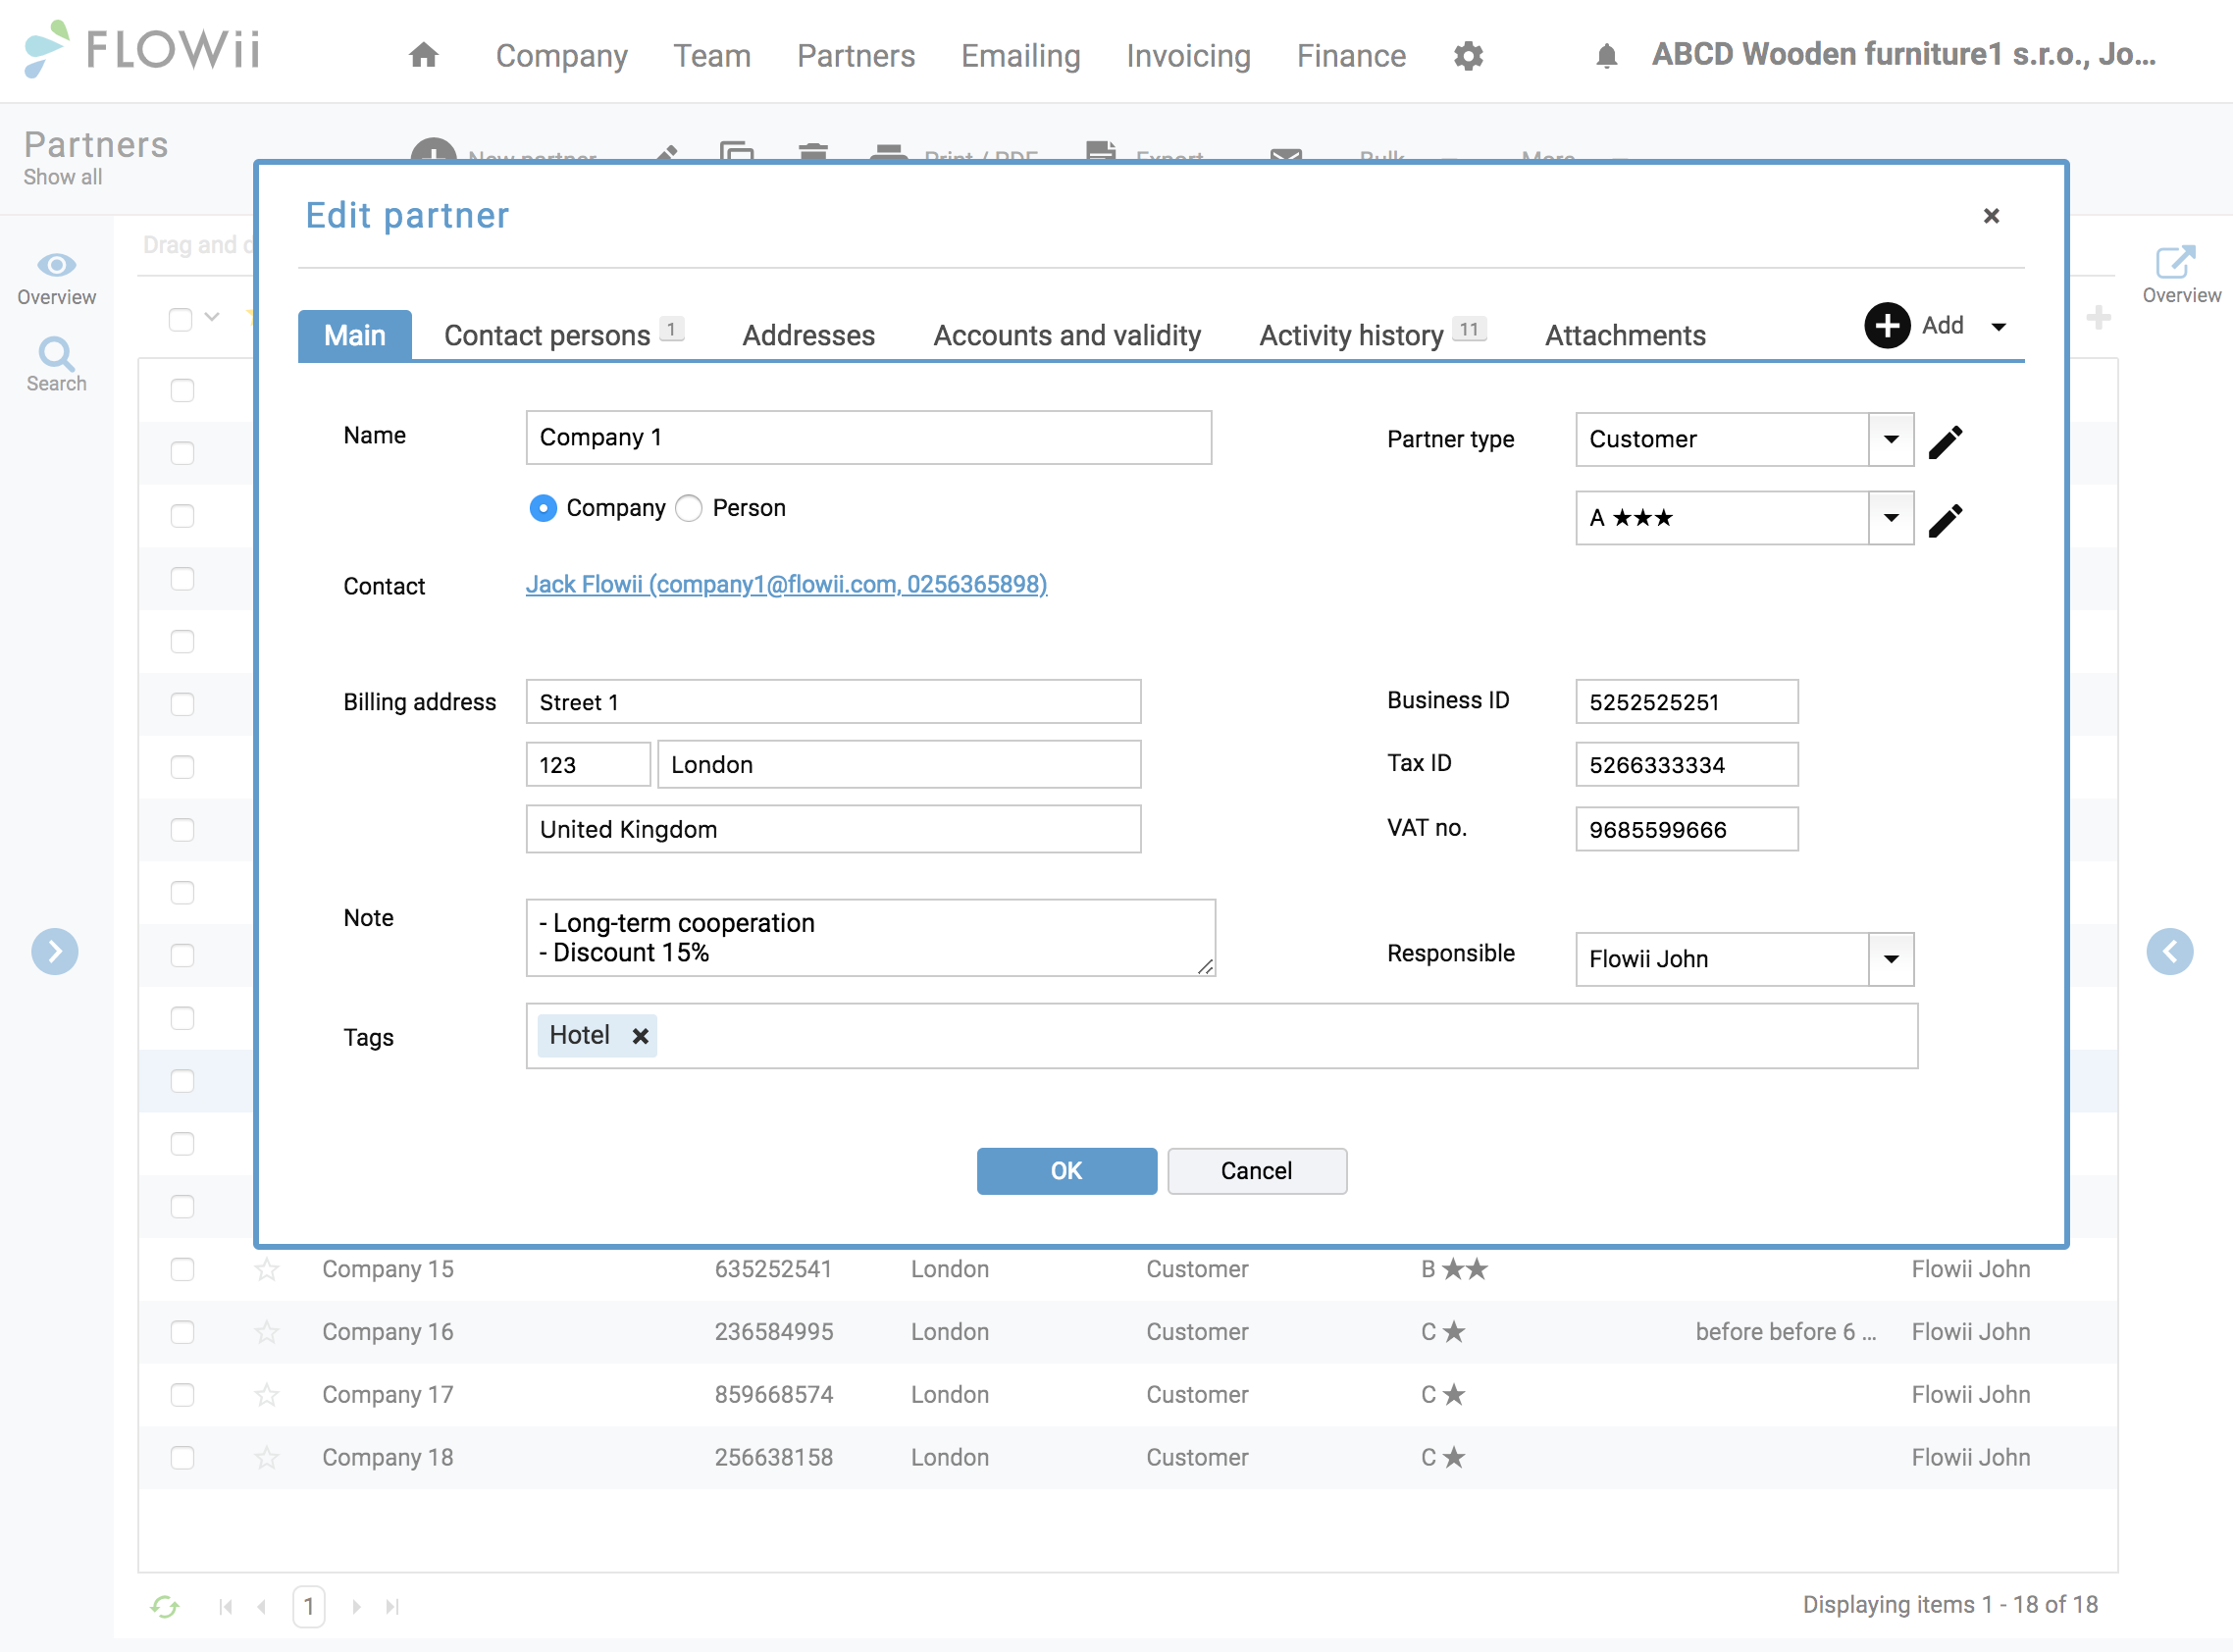Open the Finance menu

coord(1351,56)
